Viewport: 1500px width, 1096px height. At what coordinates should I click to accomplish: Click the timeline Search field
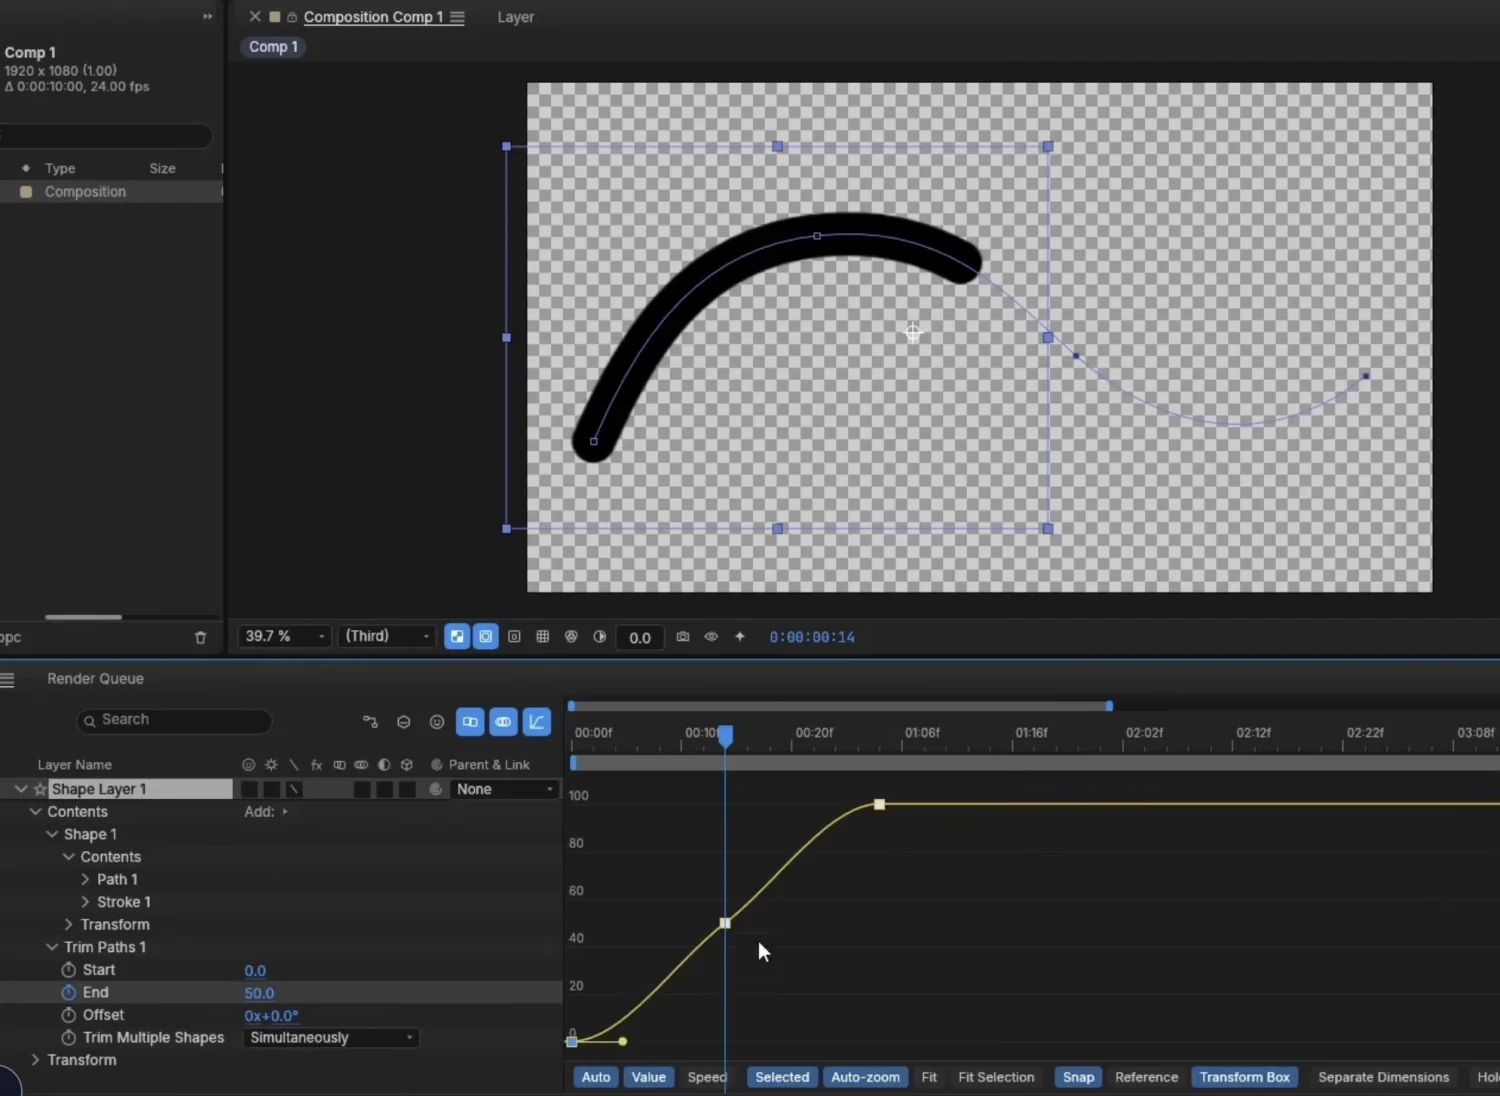click(174, 720)
